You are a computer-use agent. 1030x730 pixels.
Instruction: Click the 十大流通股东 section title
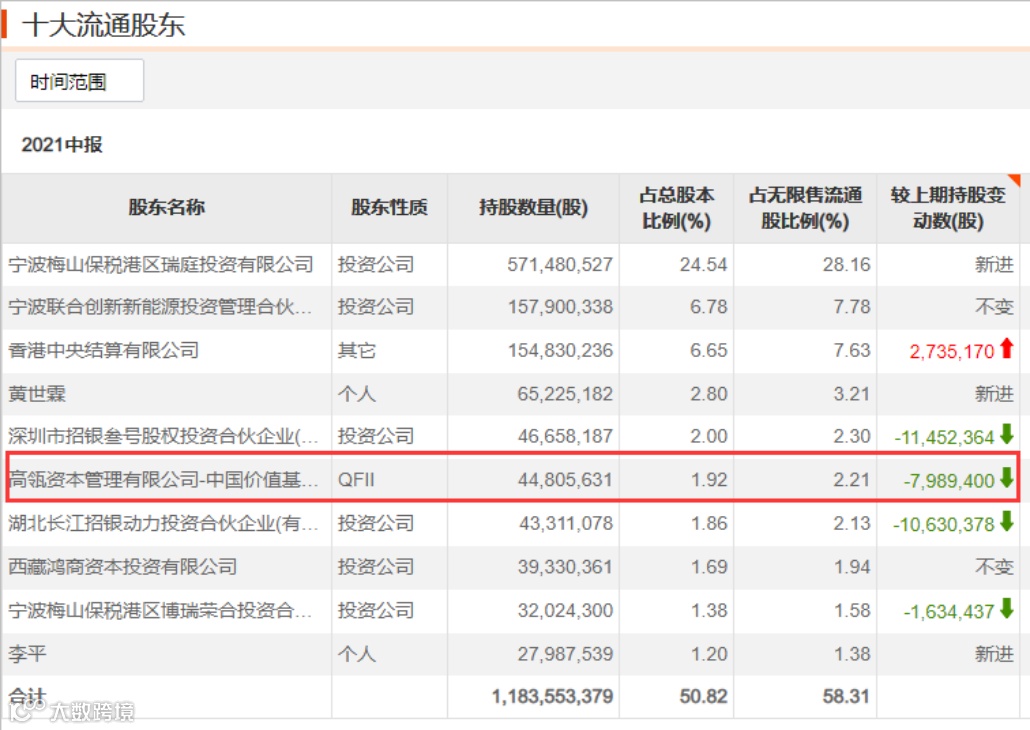(103, 25)
